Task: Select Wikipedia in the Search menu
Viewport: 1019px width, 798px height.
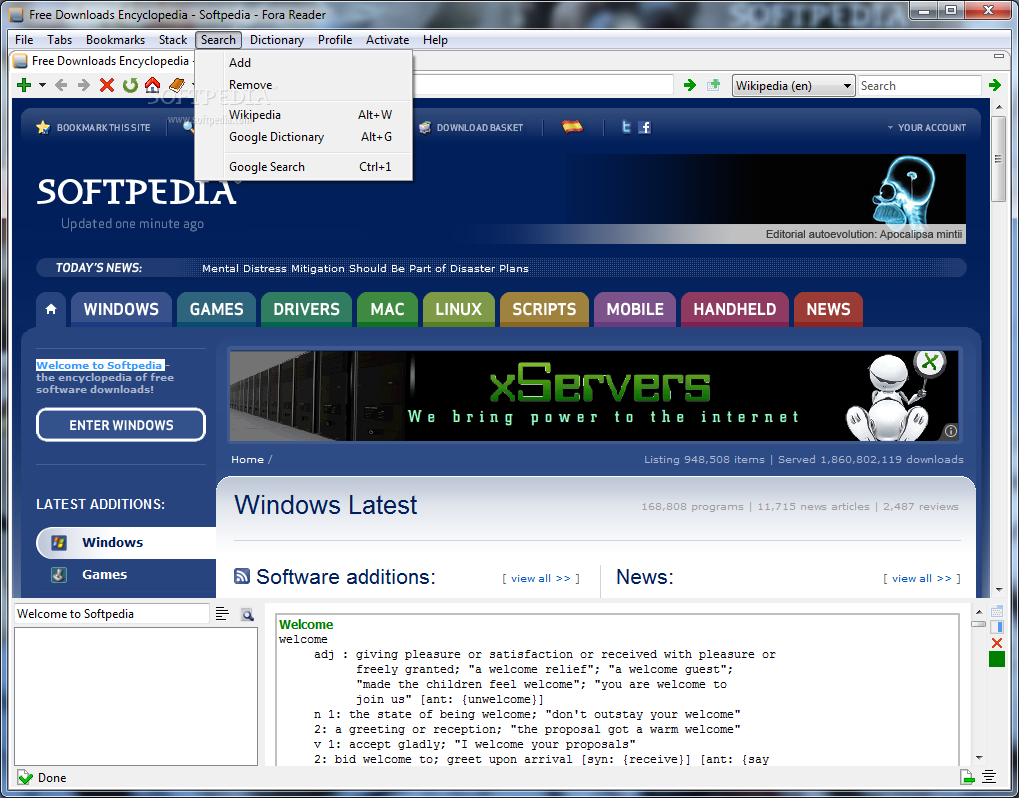Action: [303, 114]
